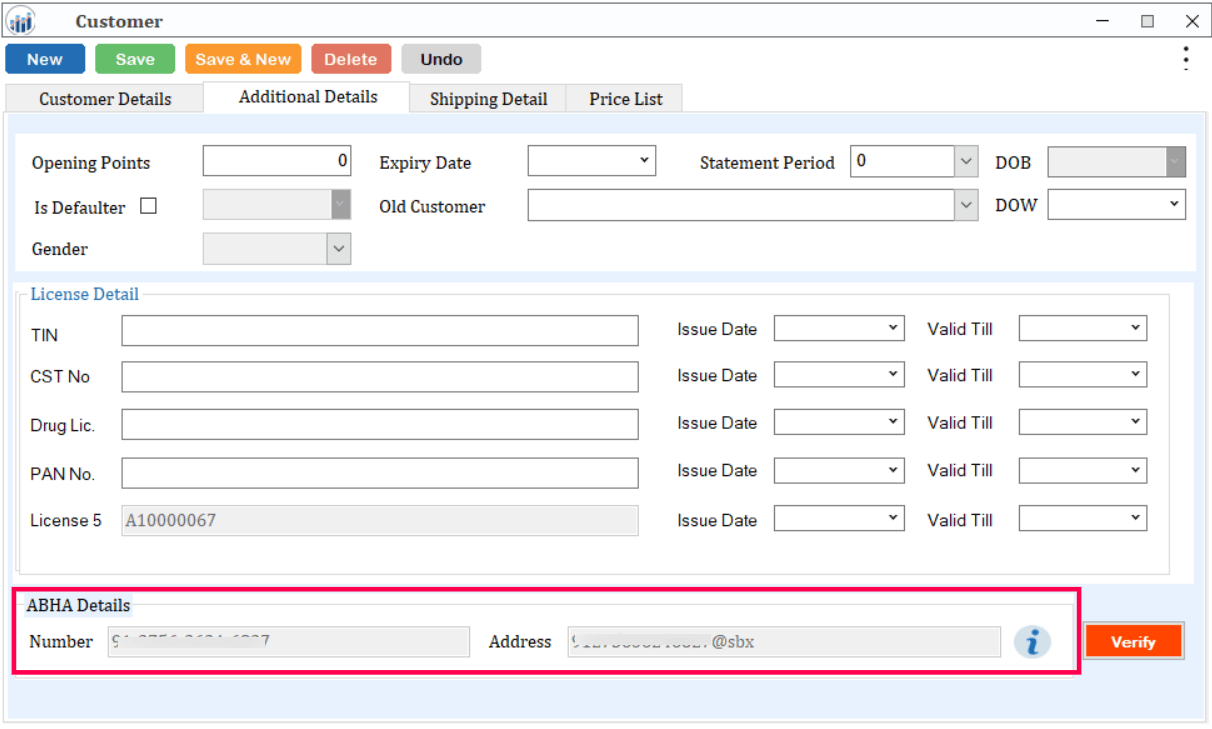Screen dimensions: 1212x729
Task: Click the Undo button
Action: click(x=441, y=59)
